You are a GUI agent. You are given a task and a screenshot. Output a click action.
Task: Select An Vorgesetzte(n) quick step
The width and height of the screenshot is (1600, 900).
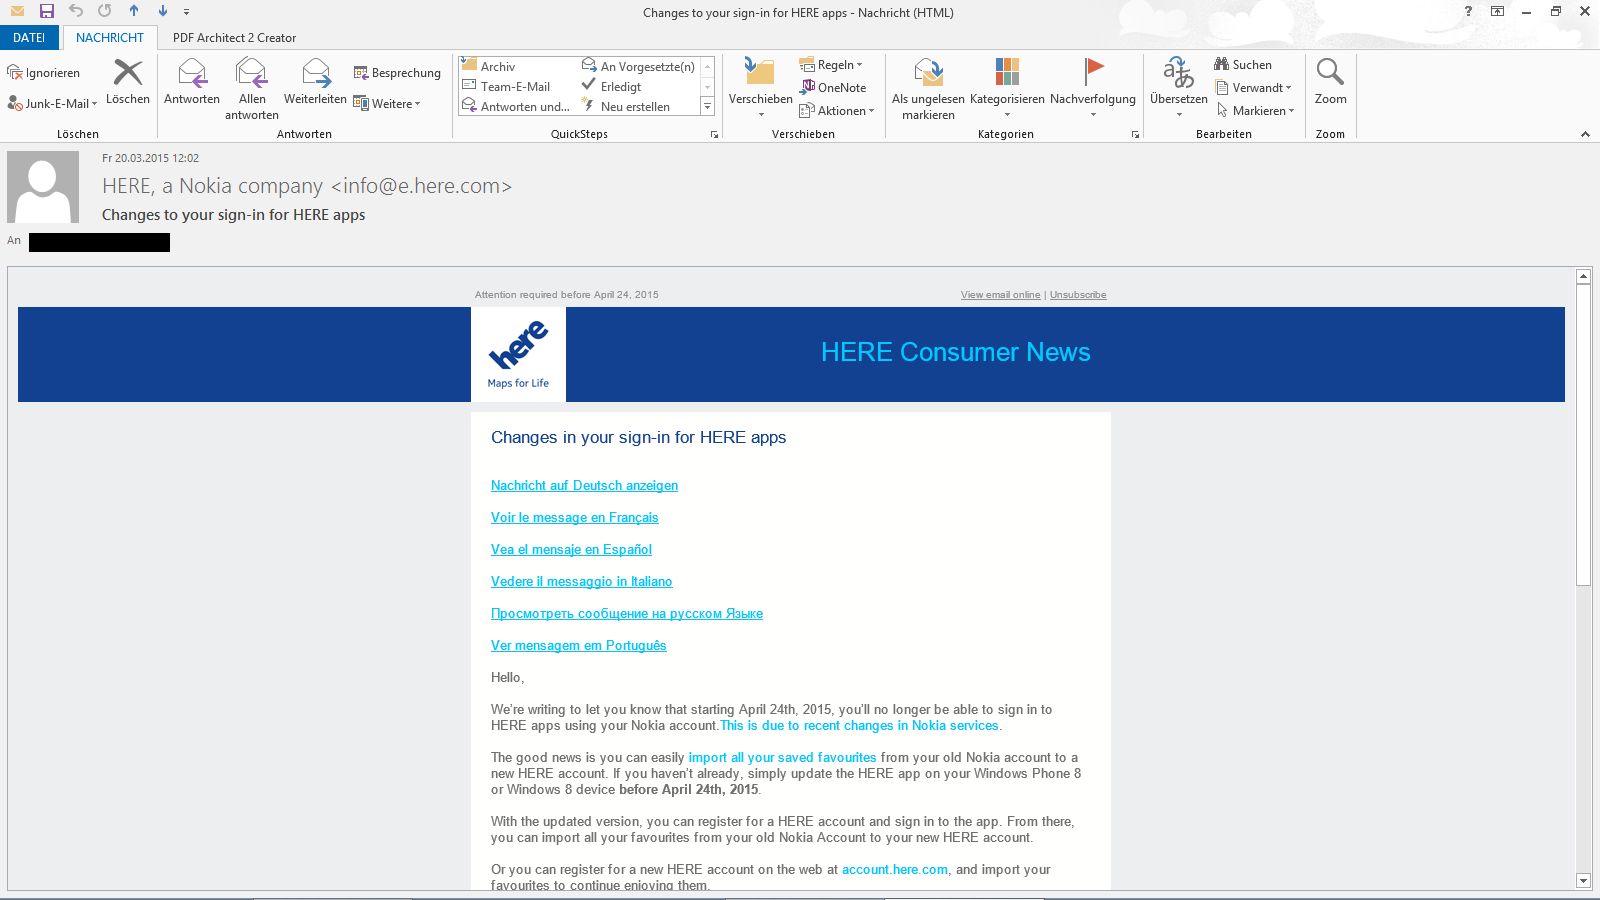638,66
